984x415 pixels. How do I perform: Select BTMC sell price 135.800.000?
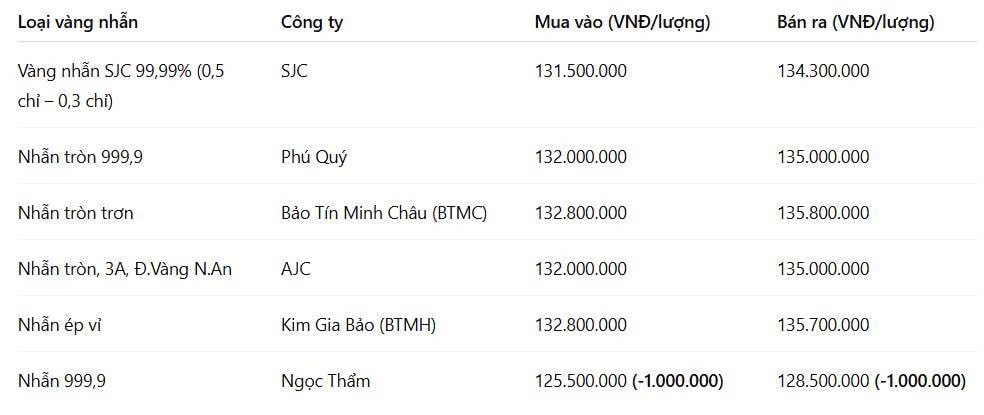823,213
